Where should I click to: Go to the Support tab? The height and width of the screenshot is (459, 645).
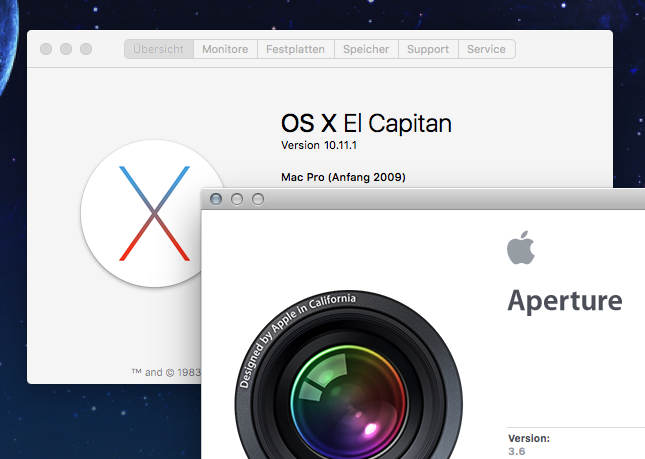coord(428,49)
